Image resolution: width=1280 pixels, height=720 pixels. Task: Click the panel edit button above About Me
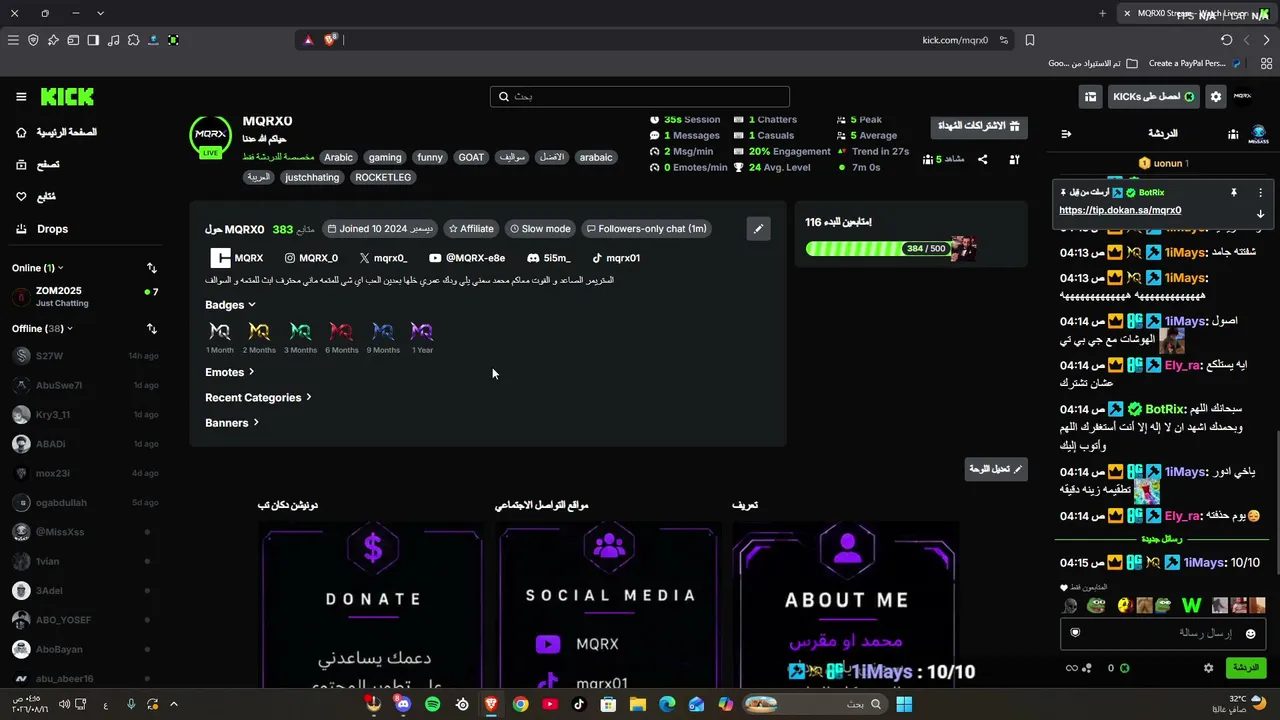click(x=996, y=469)
